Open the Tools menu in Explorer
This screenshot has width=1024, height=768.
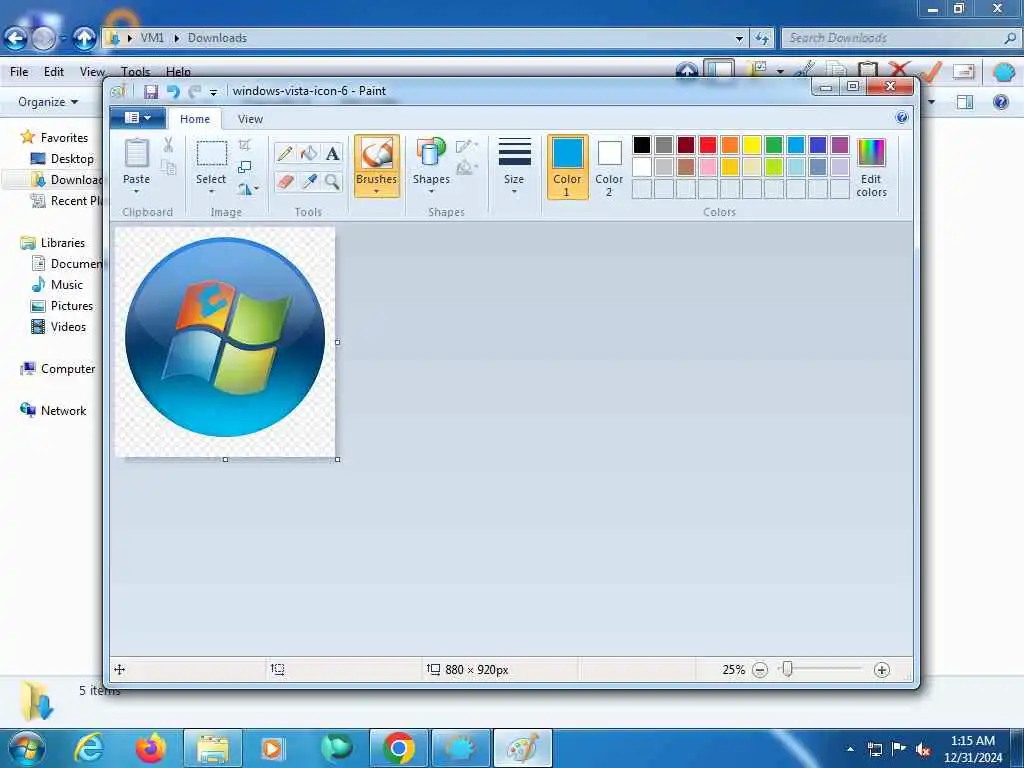pyautogui.click(x=135, y=72)
